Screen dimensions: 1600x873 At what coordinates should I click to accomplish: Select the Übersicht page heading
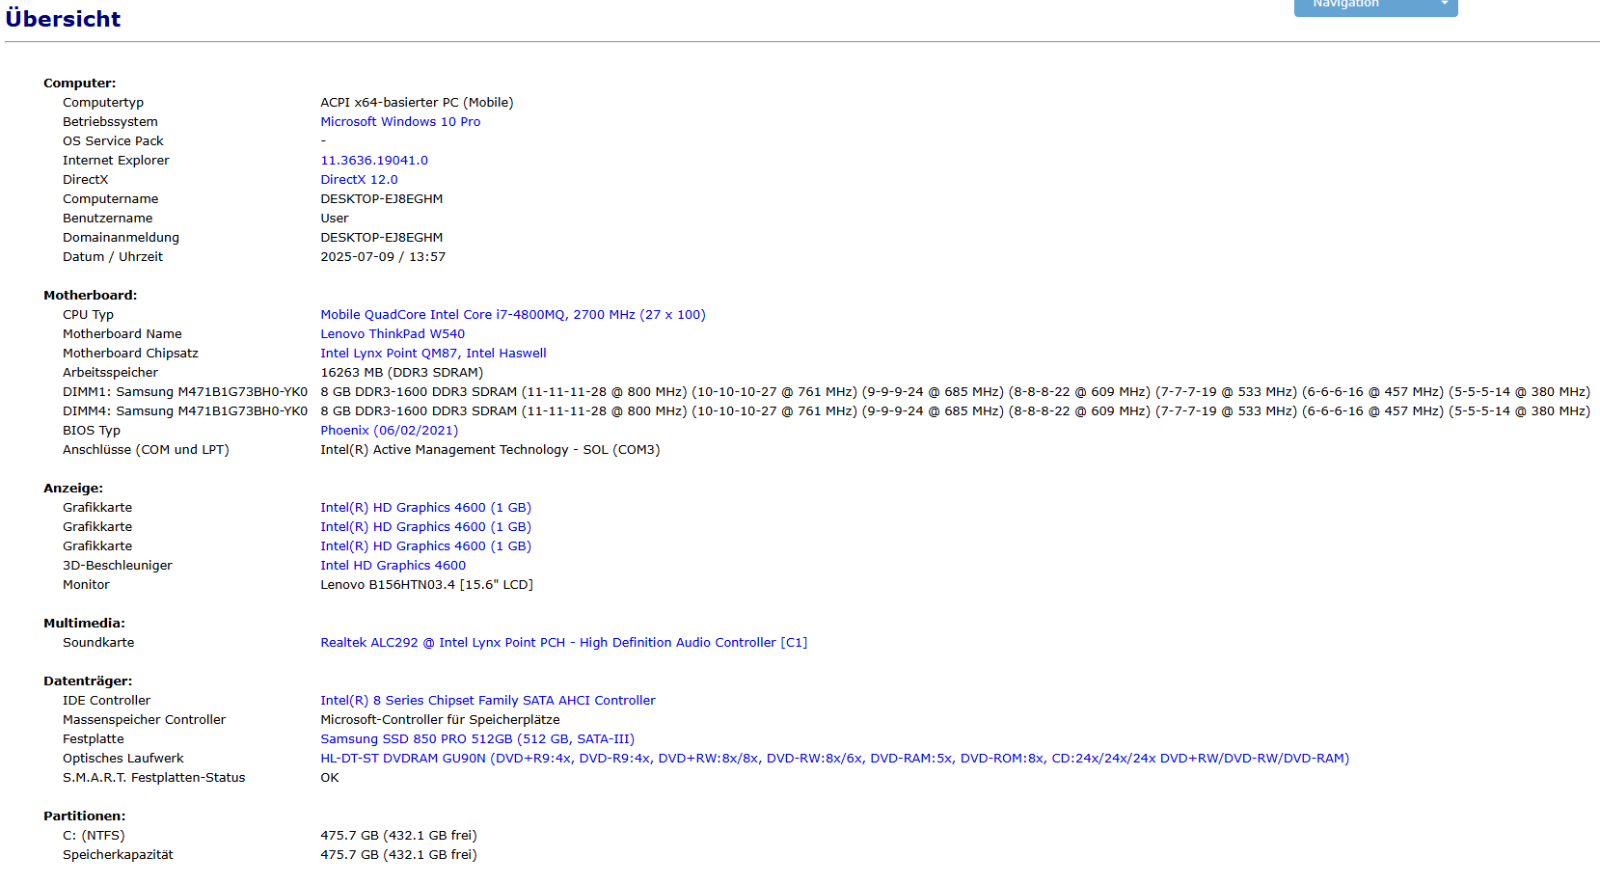(63, 19)
